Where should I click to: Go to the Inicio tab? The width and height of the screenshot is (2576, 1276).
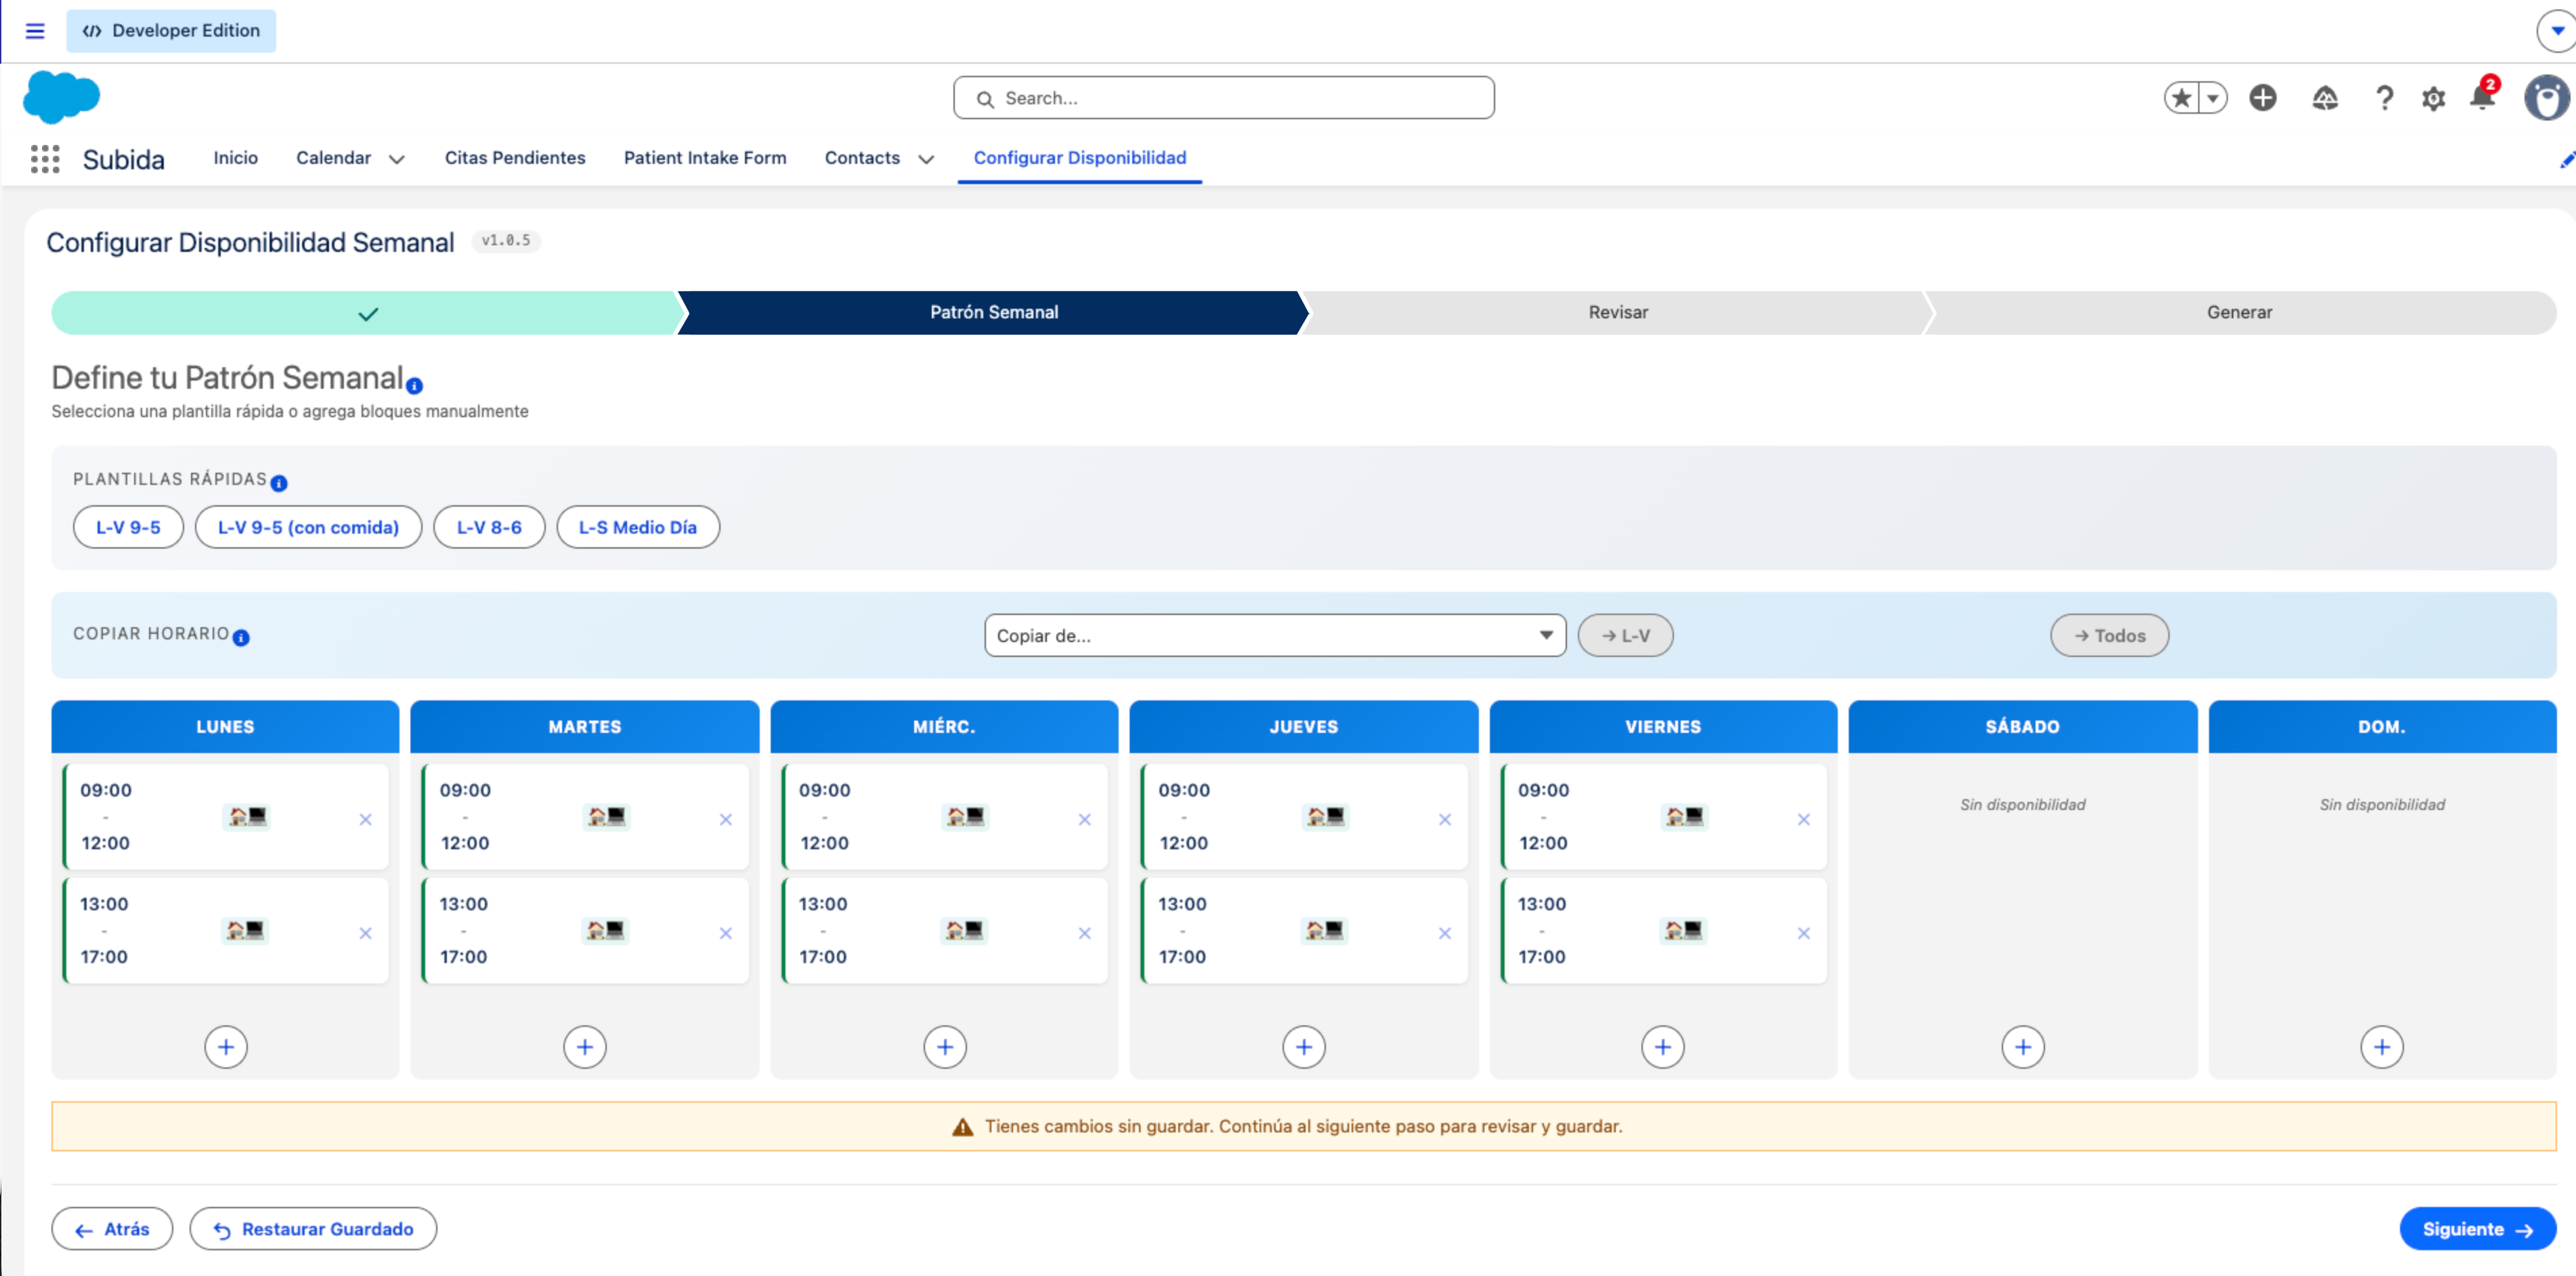[x=236, y=158]
